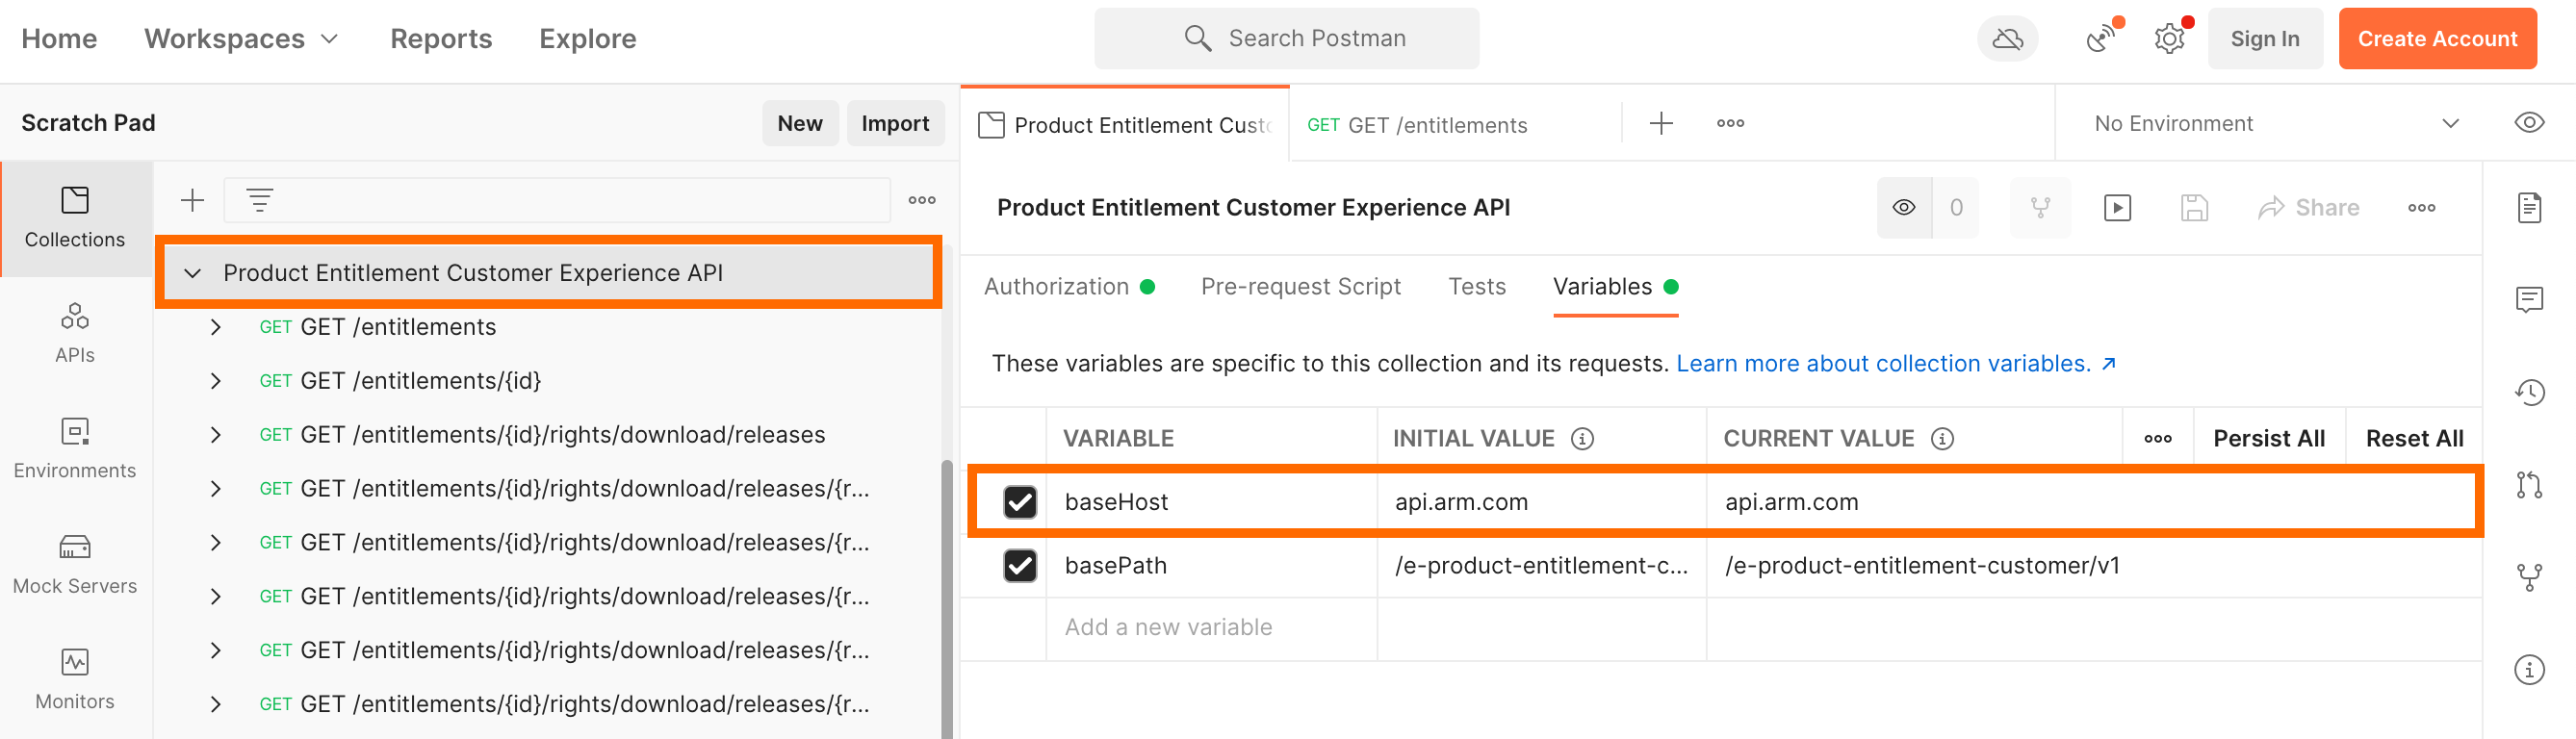This screenshot has width=2576, height=739.
Task: Open the Monitors sidebar panel
Action: coord(75,680)
